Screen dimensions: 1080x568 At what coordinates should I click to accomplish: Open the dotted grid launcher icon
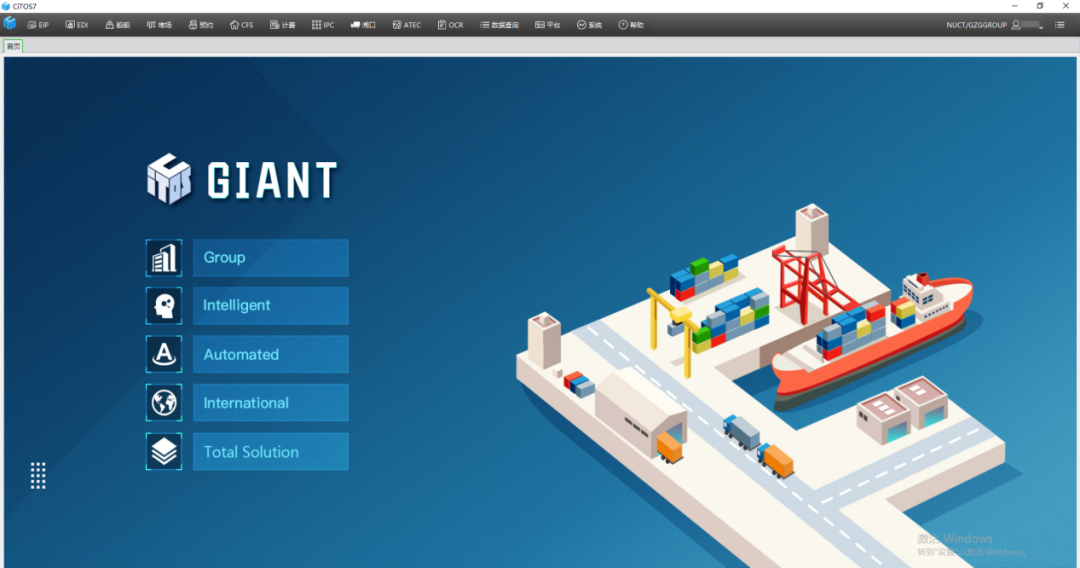click(38, 476)
